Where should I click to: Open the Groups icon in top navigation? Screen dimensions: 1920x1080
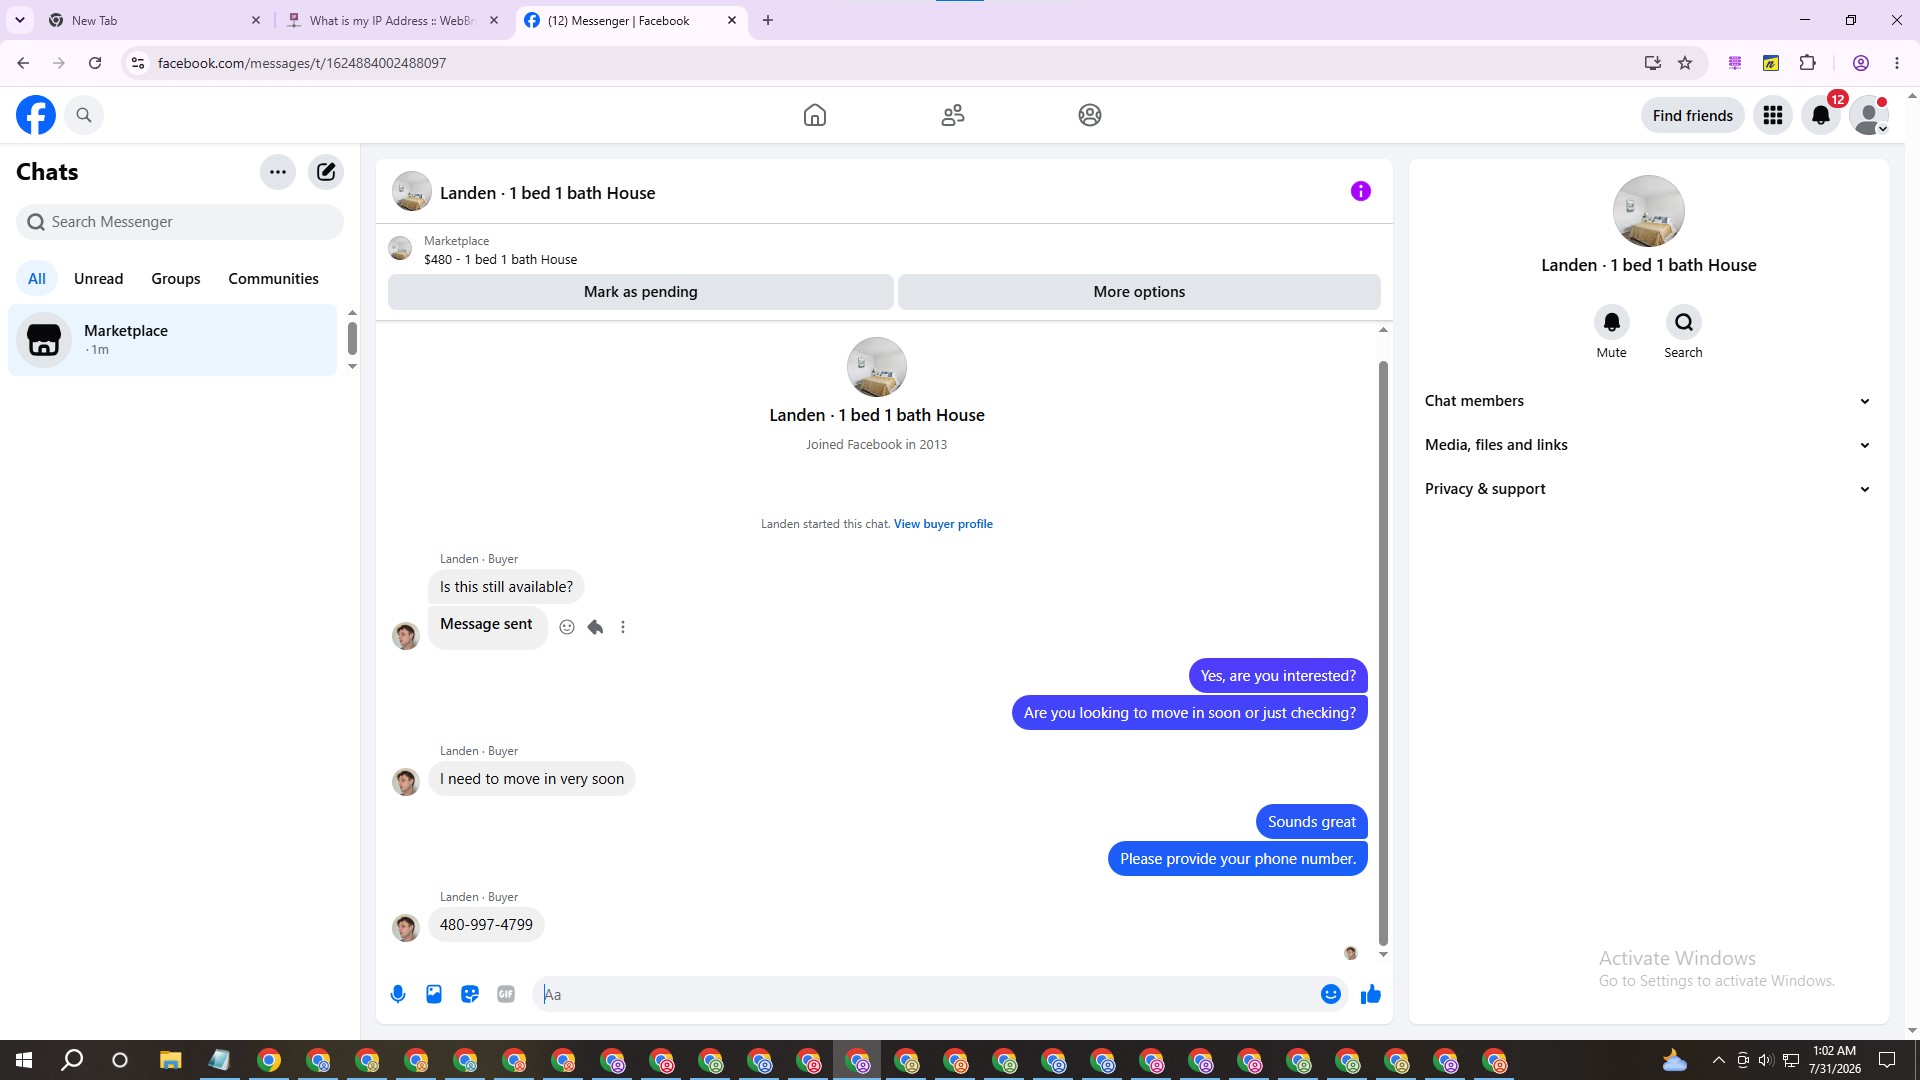tap(1090, 115)
